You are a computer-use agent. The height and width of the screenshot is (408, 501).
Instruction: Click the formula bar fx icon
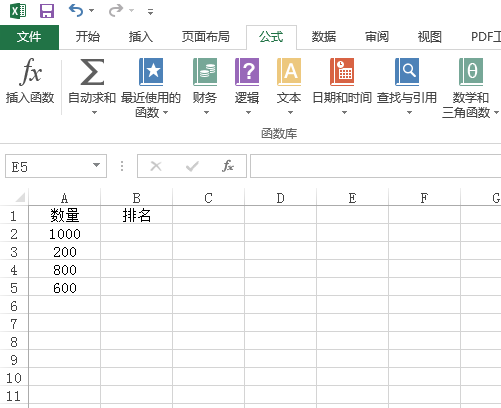[228, 166]
